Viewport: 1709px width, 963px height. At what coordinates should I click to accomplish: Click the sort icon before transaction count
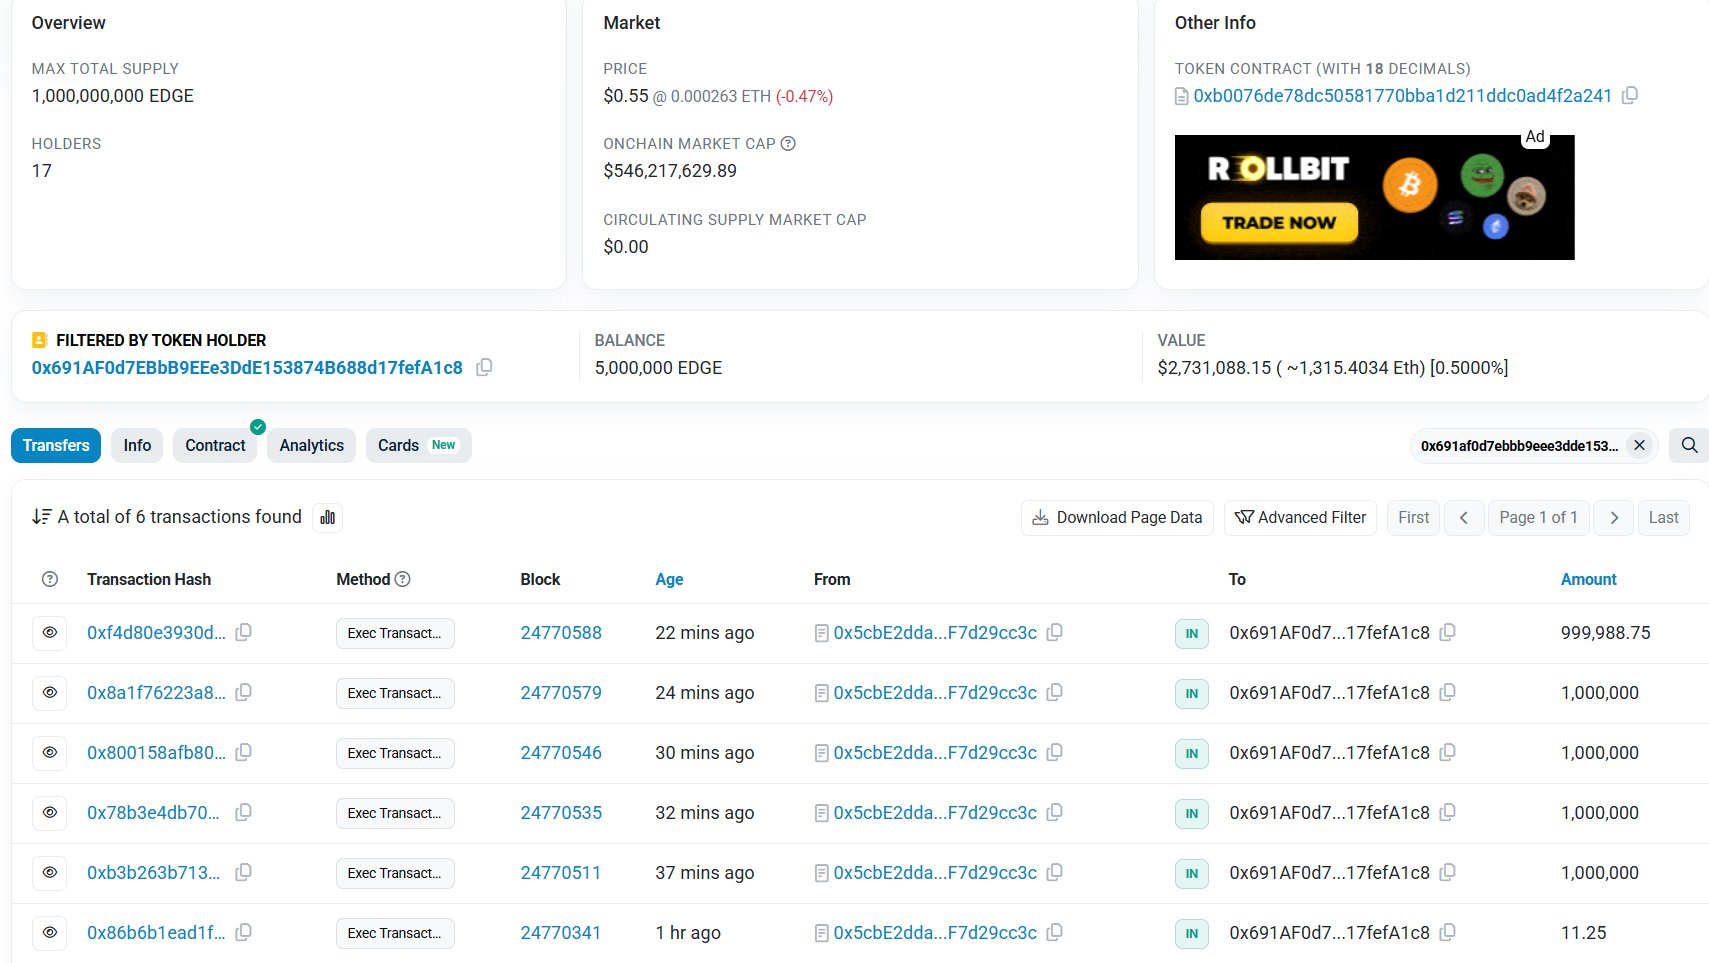tap(41, 516)
